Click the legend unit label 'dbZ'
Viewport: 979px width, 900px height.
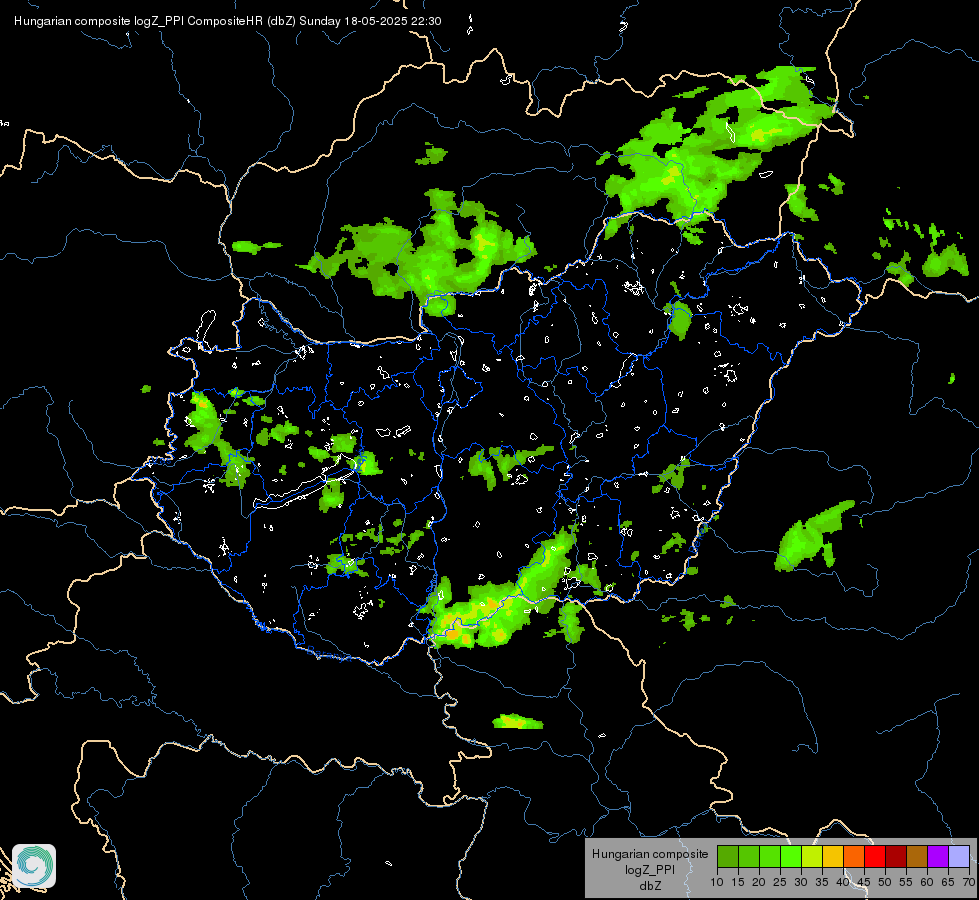pyautogui.click(x=650, y=886)
